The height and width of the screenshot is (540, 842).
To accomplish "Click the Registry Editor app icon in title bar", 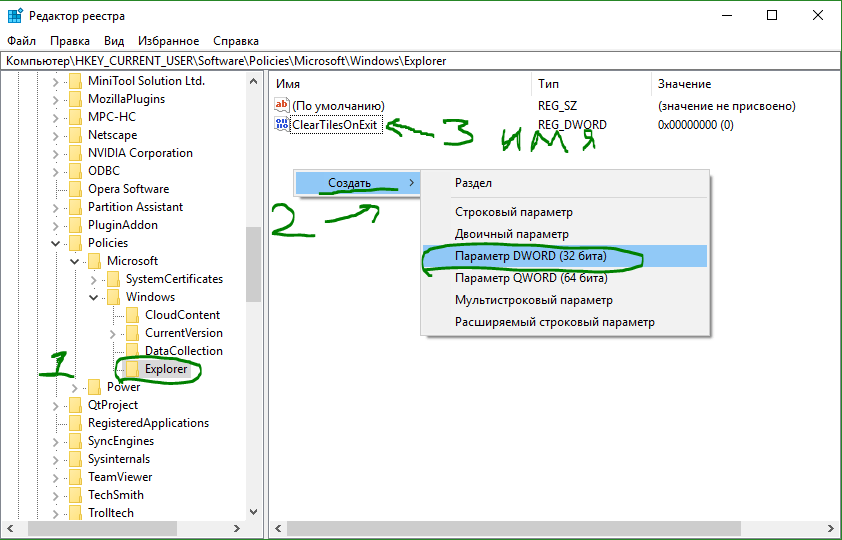I will click(x=14, y=15).
